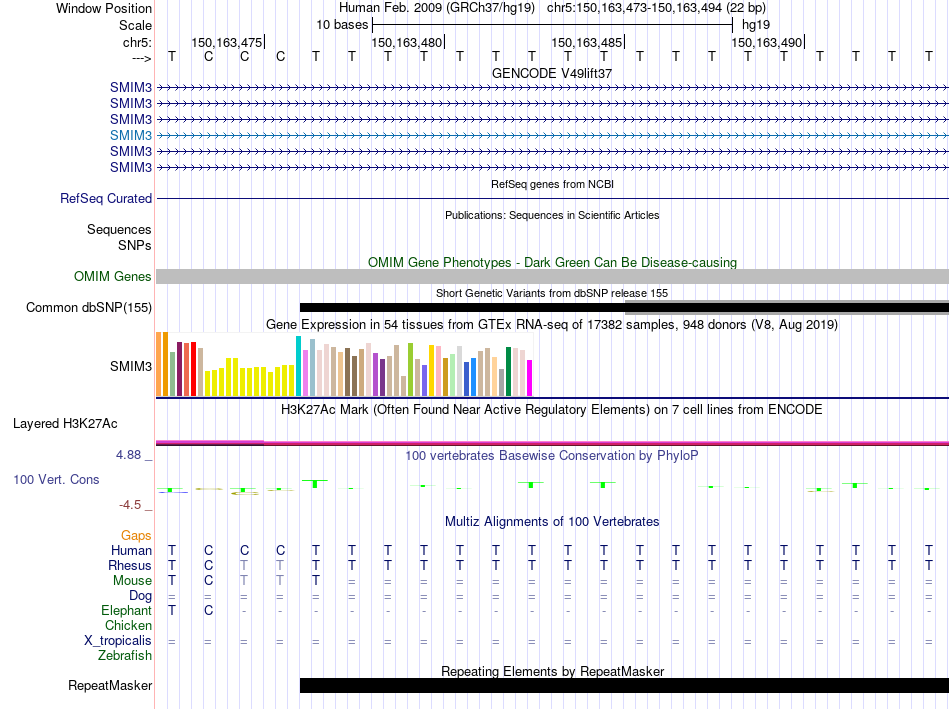The height and width of the screenshot is (709, 950).
Task: Select the light-blue highlighted SMIM3 transcript label
Action: pyautogui.click(x=131, y=135)
